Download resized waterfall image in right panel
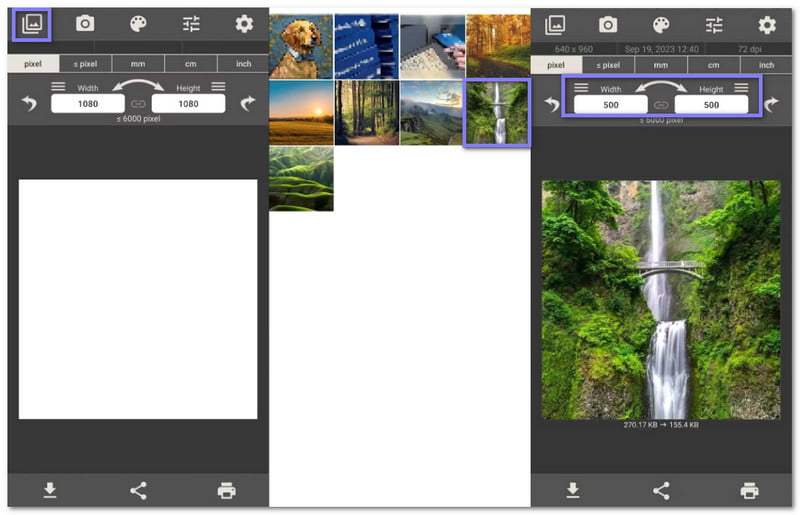Image resolution: width=800 pixels, height=515 pixels. [573, 490]
